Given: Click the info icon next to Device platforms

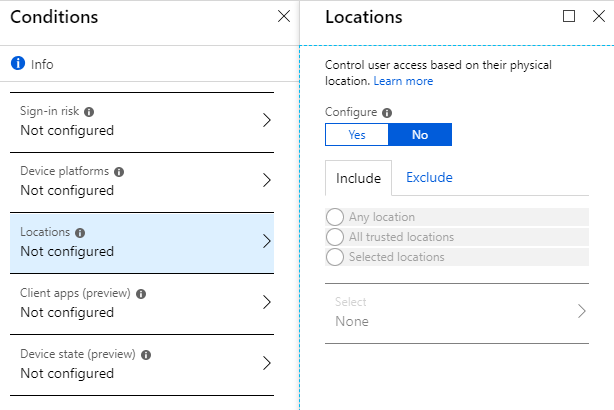Looking at the screenshot, I should tap(119, 172).
